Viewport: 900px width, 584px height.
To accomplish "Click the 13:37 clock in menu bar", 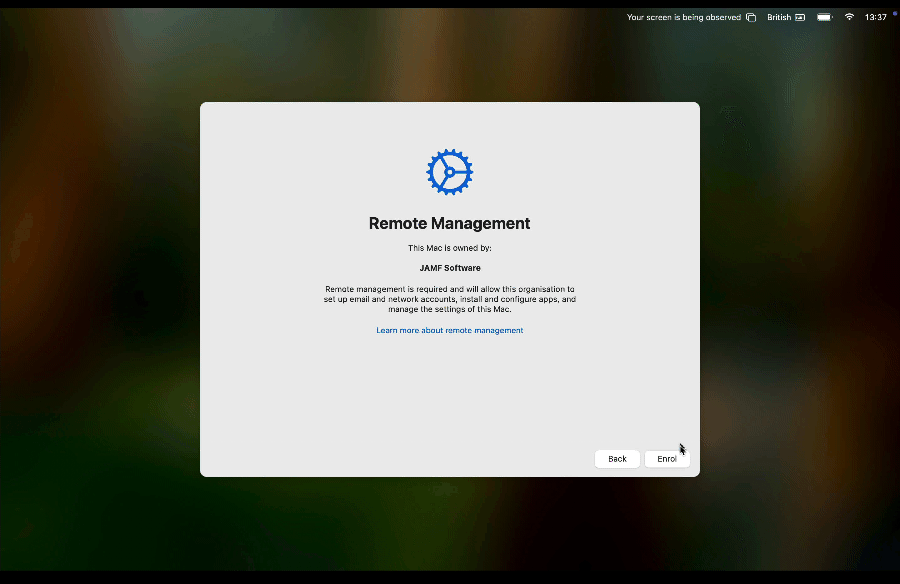I will click(875, 17).
